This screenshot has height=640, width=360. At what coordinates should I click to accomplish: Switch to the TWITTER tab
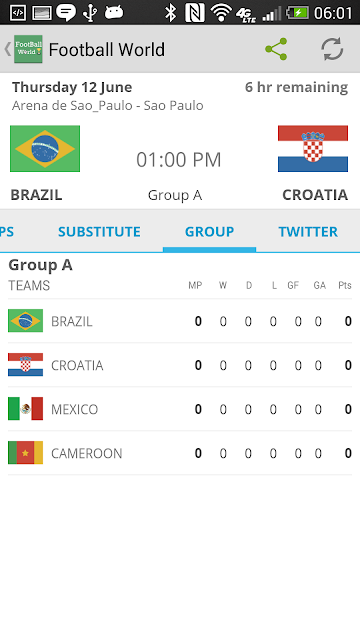308,232
